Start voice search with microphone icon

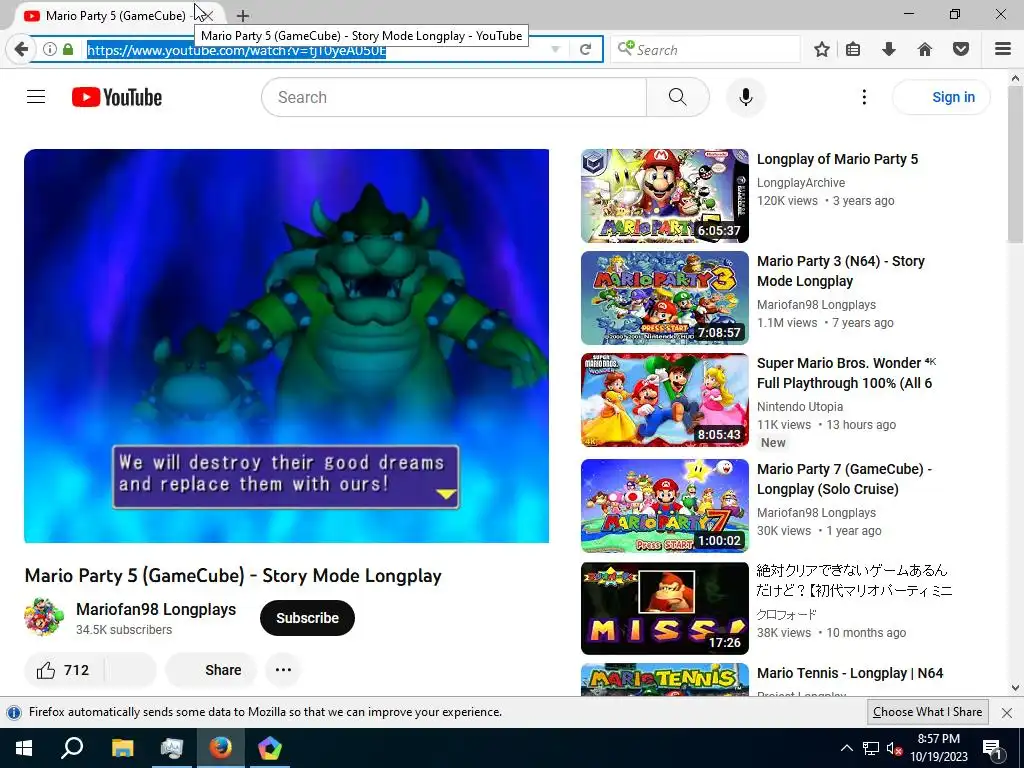tap(746, 97)
